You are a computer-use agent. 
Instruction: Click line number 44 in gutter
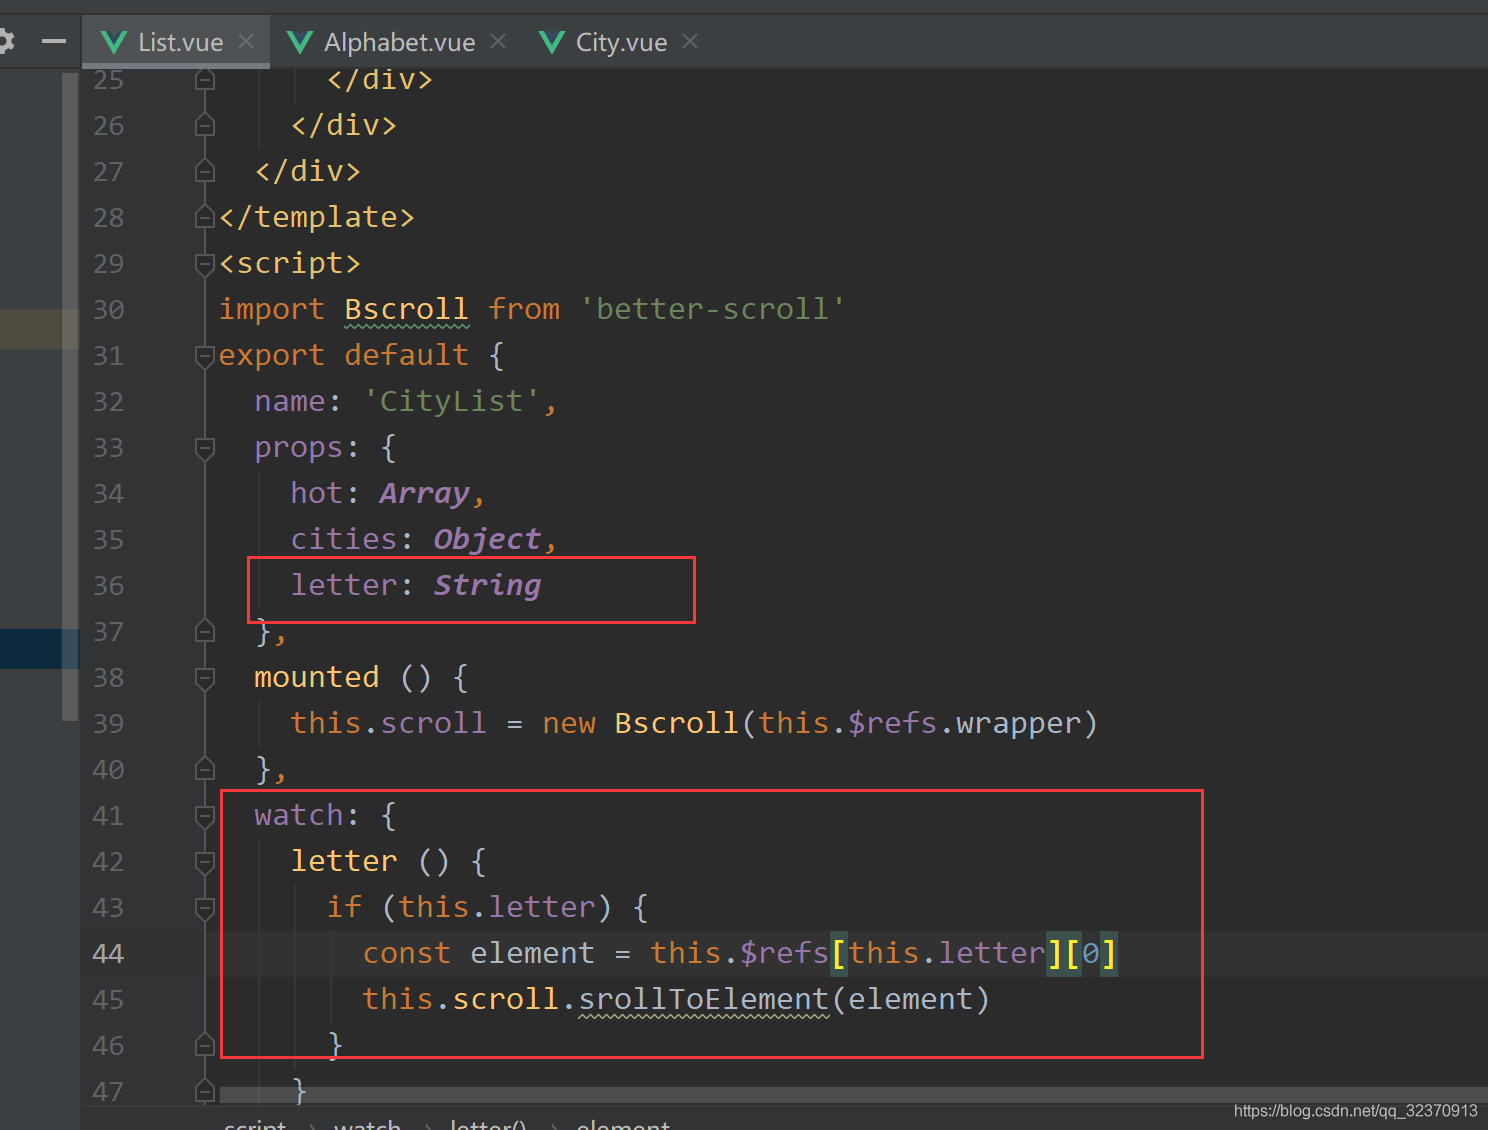pos(108,954)
